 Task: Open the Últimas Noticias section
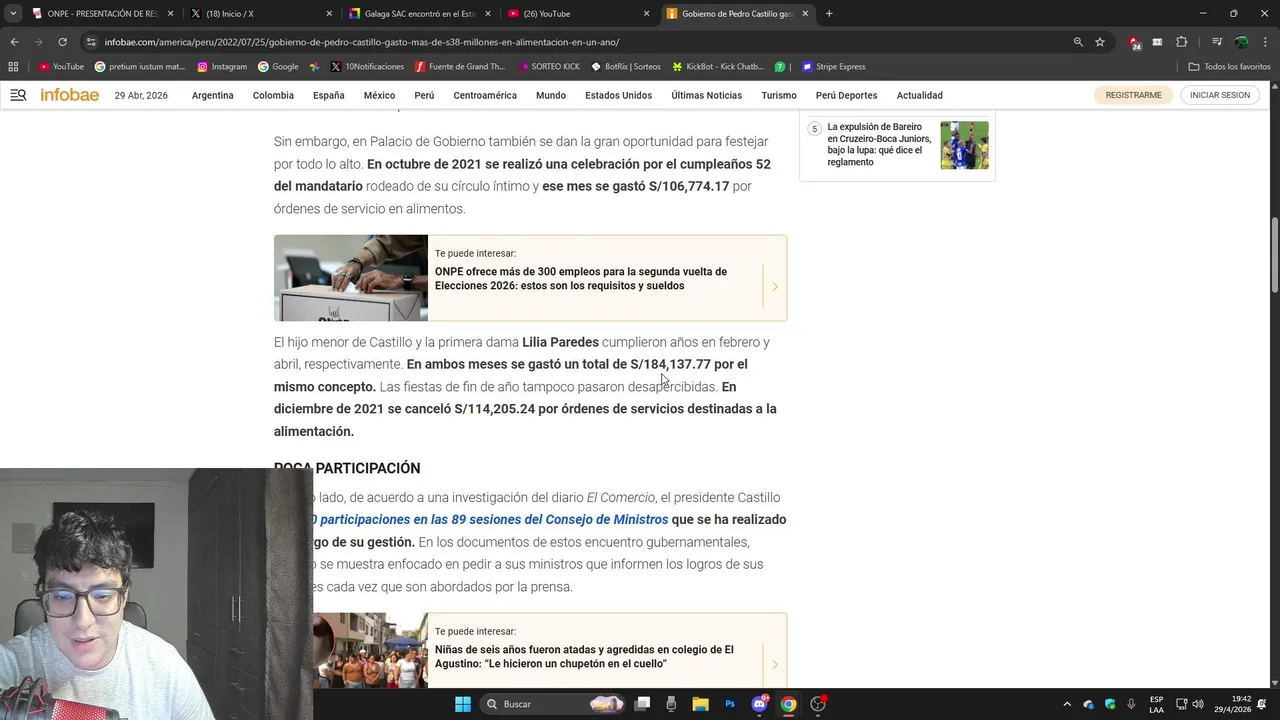coord(706,95)
